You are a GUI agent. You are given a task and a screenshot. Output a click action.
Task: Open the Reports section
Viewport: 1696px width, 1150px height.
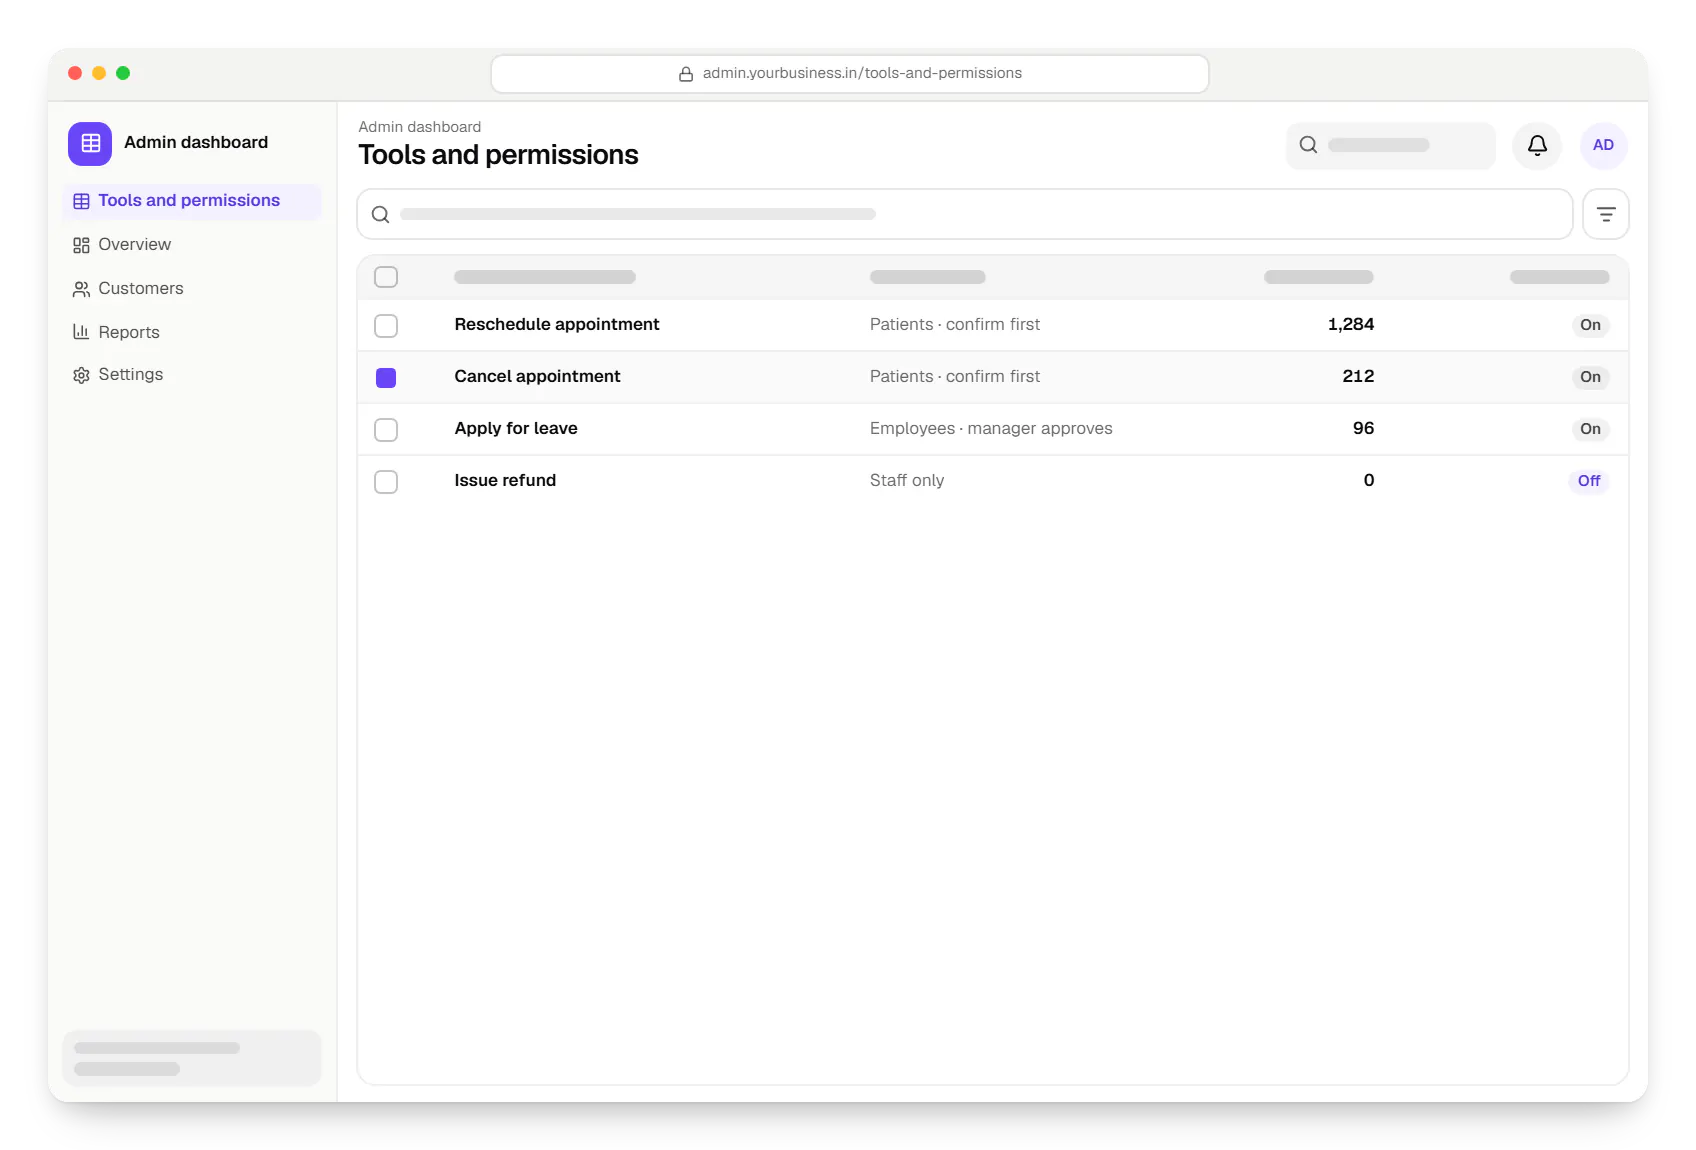coord(192,332)
